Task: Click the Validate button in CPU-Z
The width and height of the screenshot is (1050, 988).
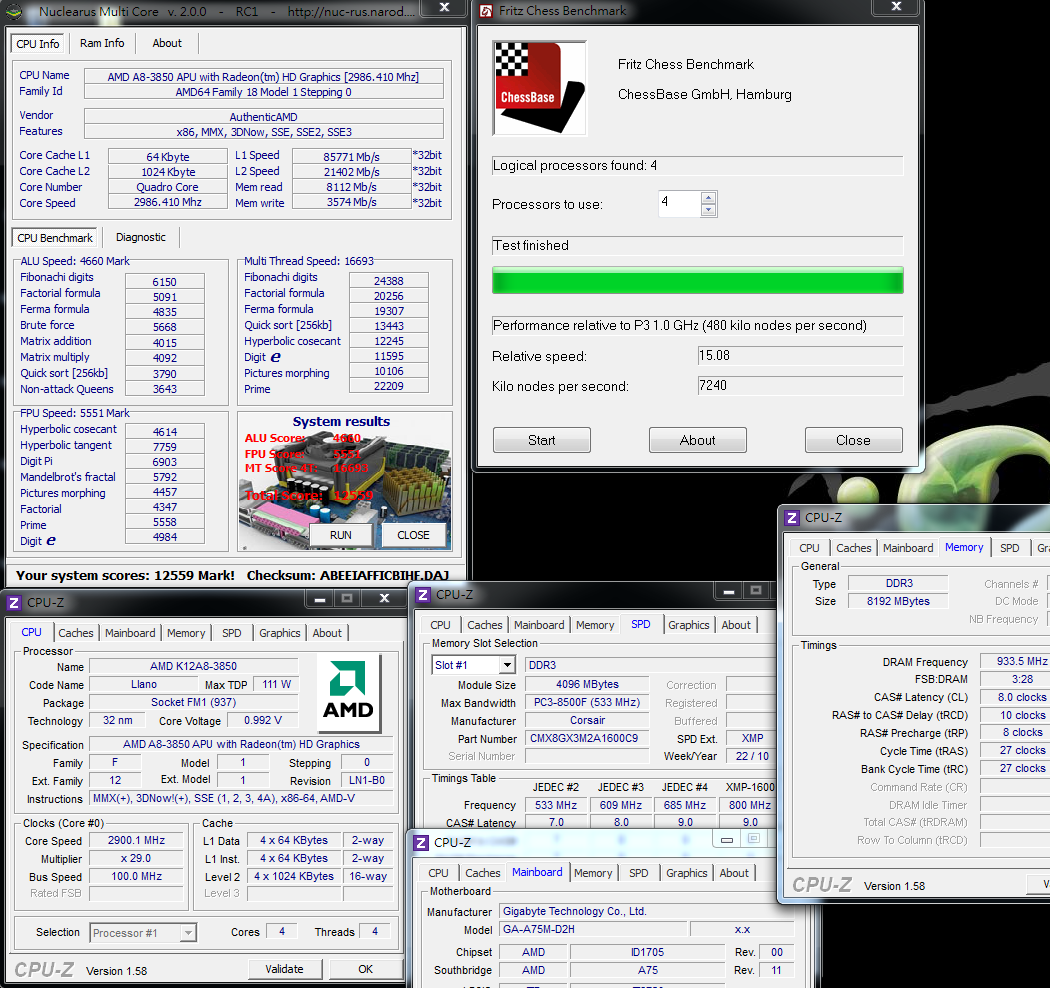Action: (x=285, y=969)
